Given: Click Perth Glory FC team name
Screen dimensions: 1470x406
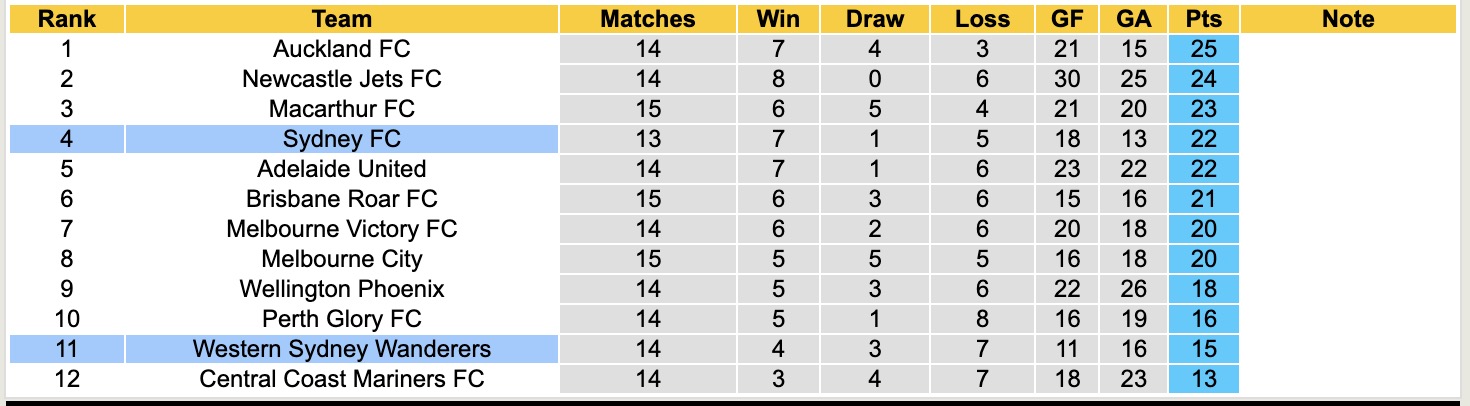Looking at the screenshot, I should [341, 319].
